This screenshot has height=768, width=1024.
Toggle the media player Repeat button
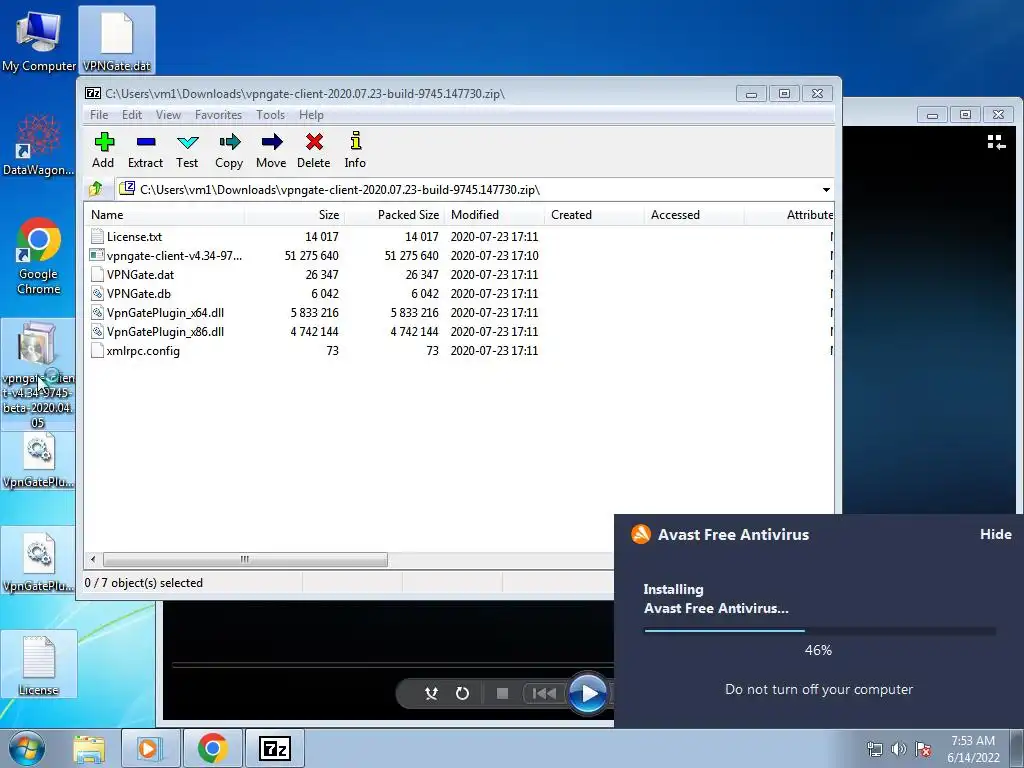tap(462, 693)
